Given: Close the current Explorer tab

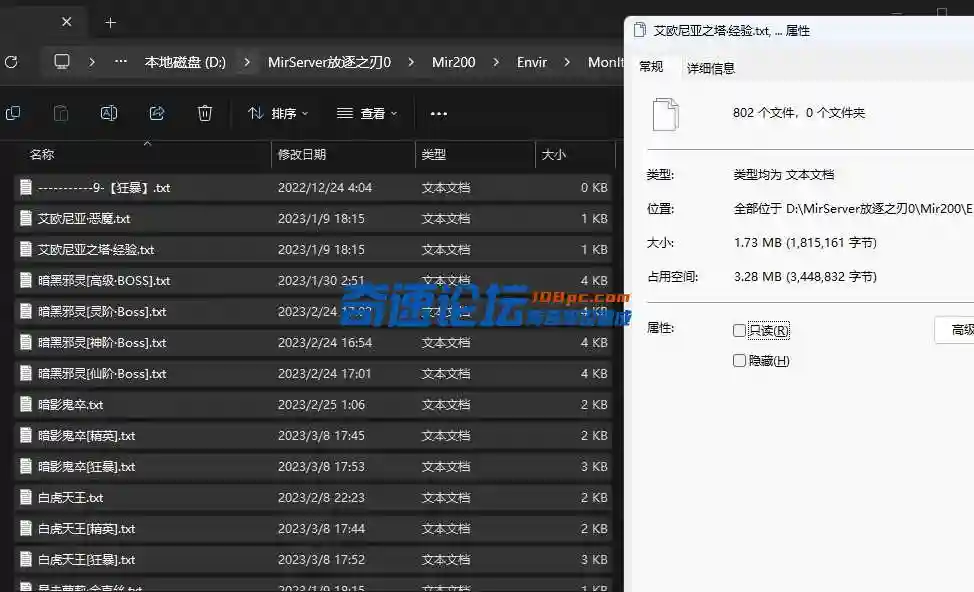Looking at the screenshot, I should (66, 22).
